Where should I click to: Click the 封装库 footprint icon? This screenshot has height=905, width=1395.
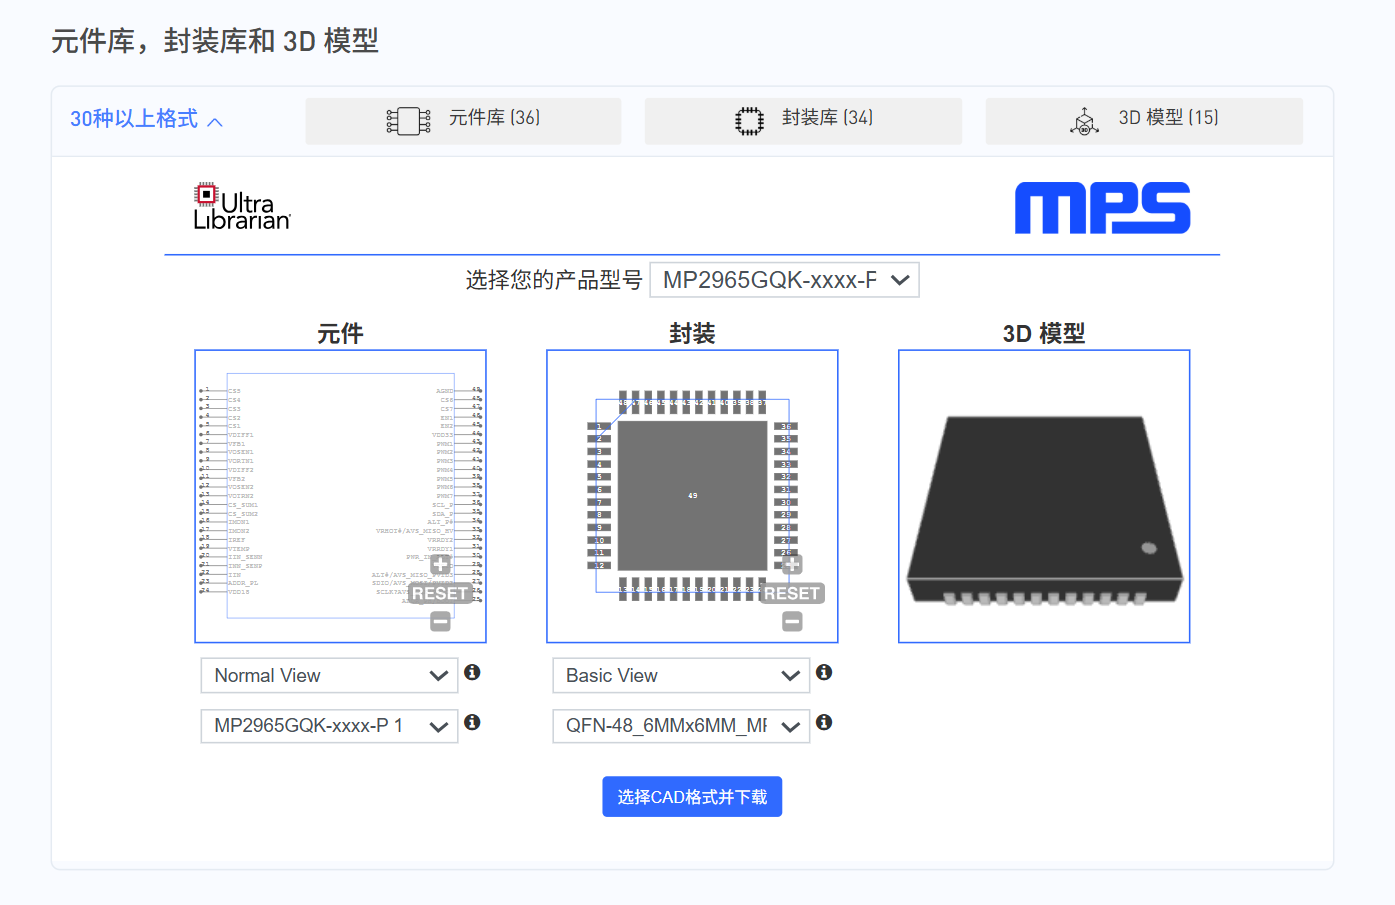coord(749,121)
